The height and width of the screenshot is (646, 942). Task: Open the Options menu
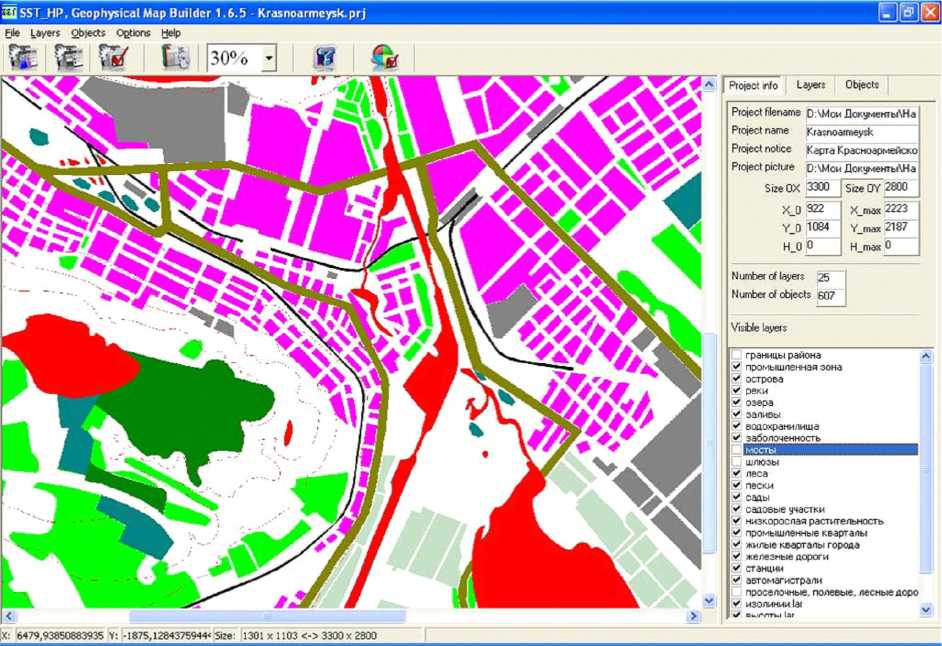click(133, 33)
